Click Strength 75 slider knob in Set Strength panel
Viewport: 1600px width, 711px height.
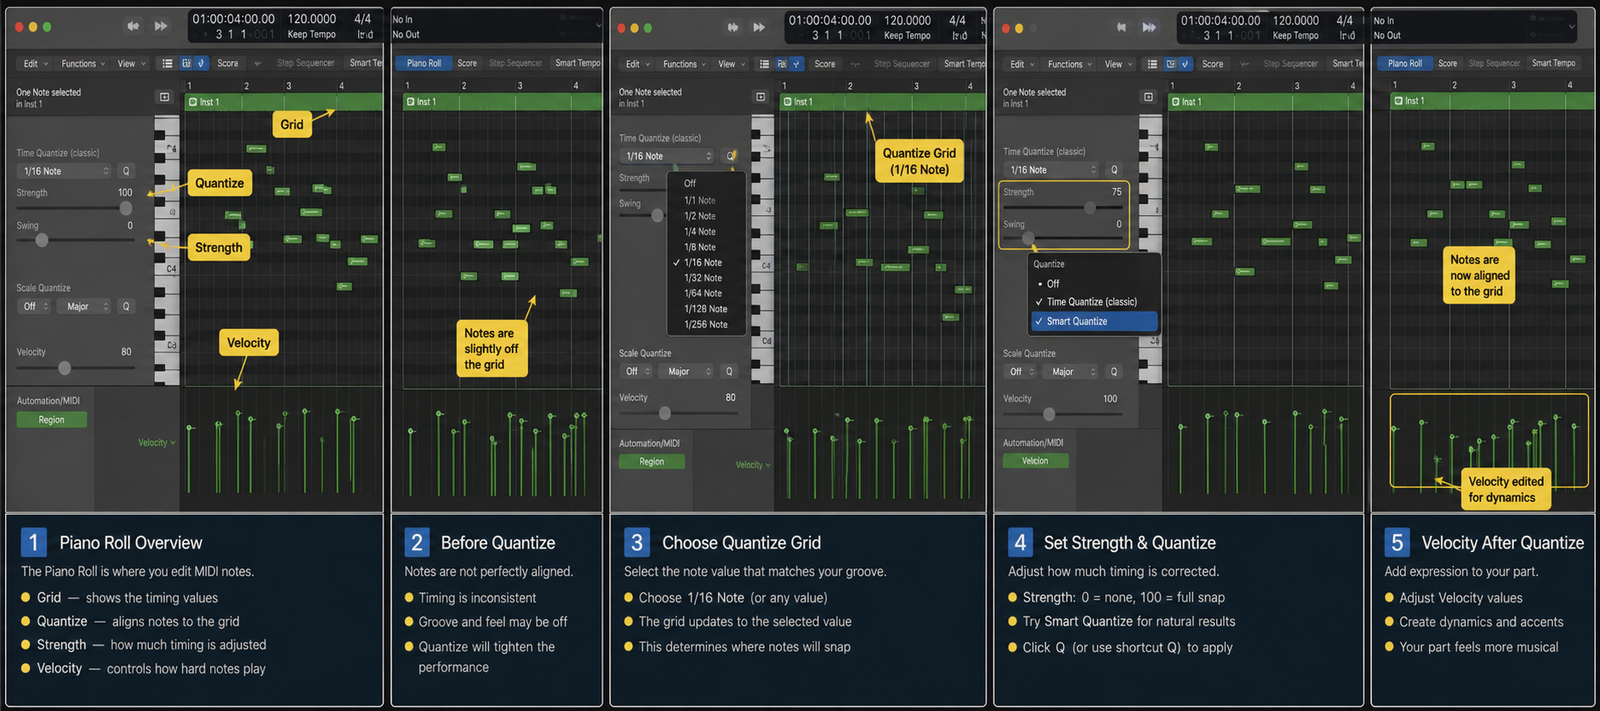coord(1090,208)
